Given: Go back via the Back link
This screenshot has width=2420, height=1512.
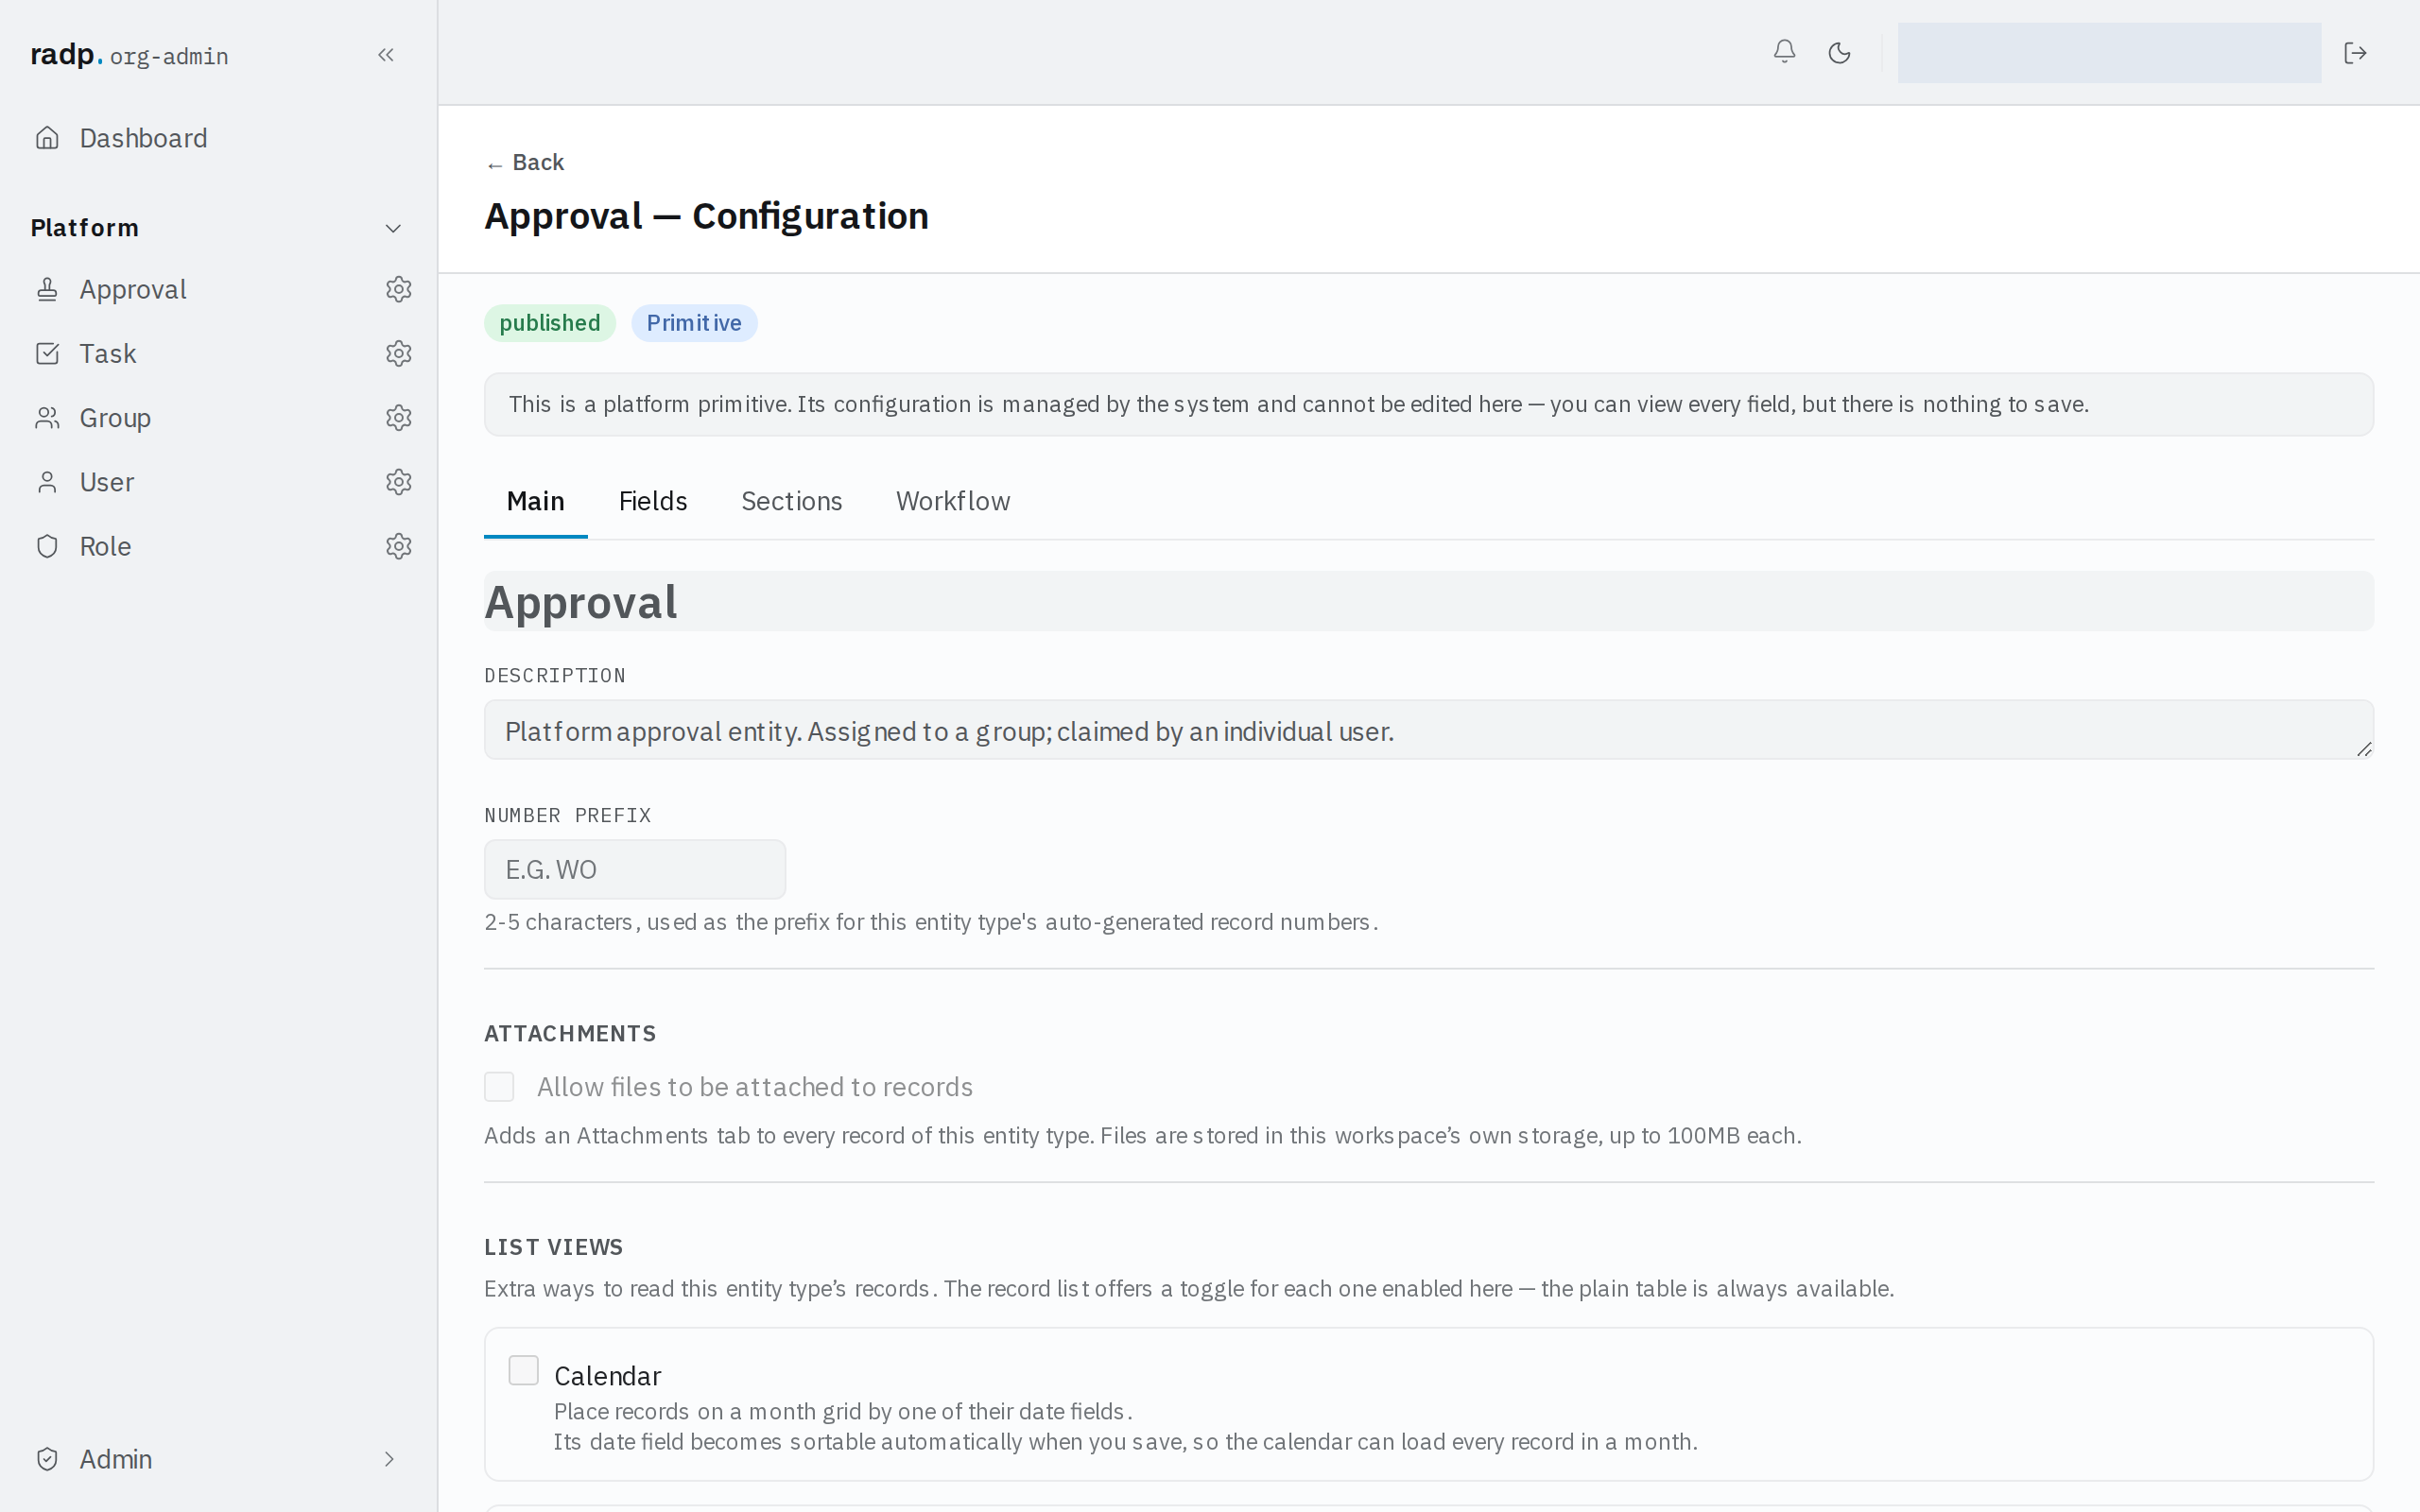Looking at the screenshot, I should (525, 162).
